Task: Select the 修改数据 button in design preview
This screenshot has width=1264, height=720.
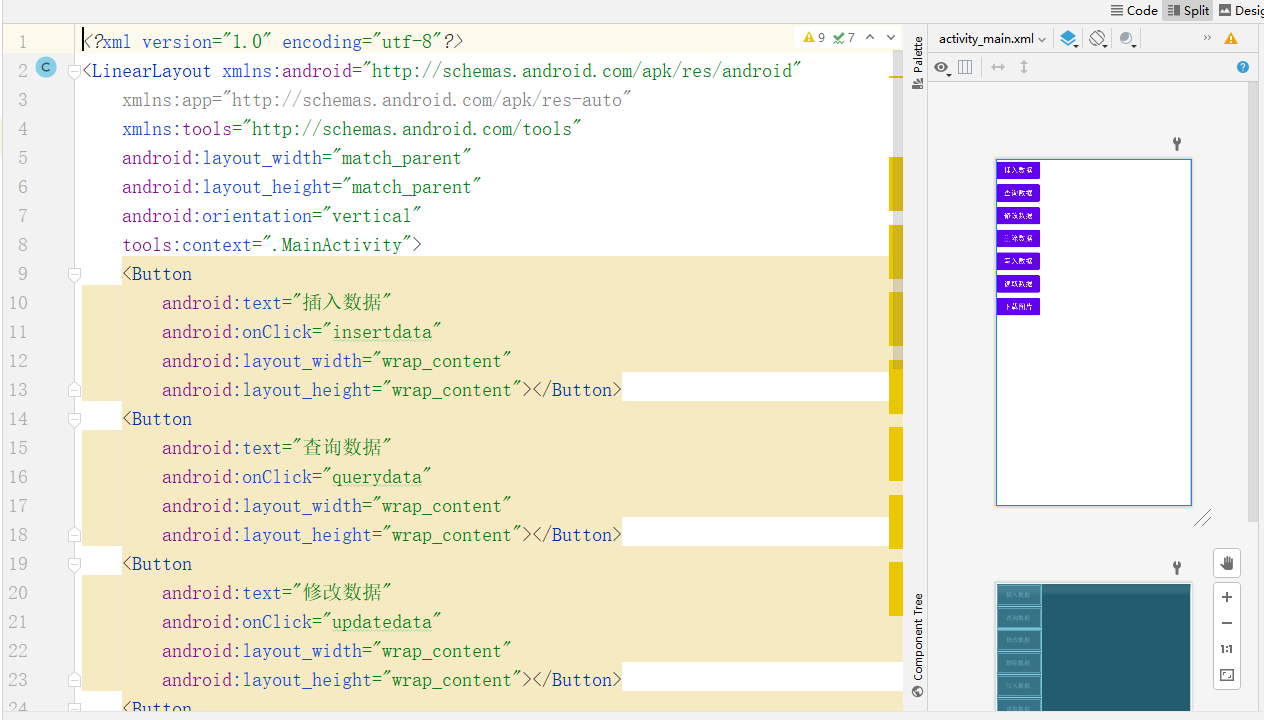Action: (x=1018, y=216)
